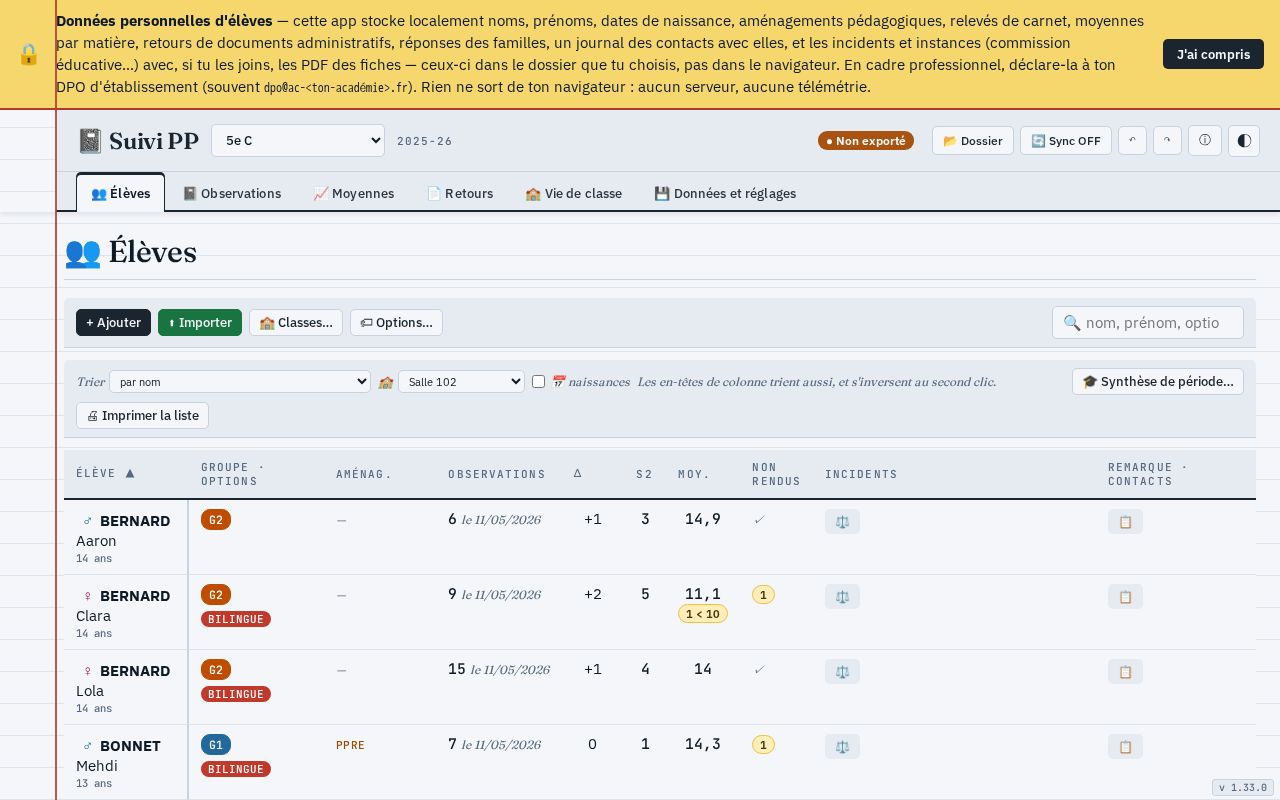Image resolution: width=1280 pixels, height=800 pixels.
Task: Focus the student search field
Action: [x=1148, y=323]
